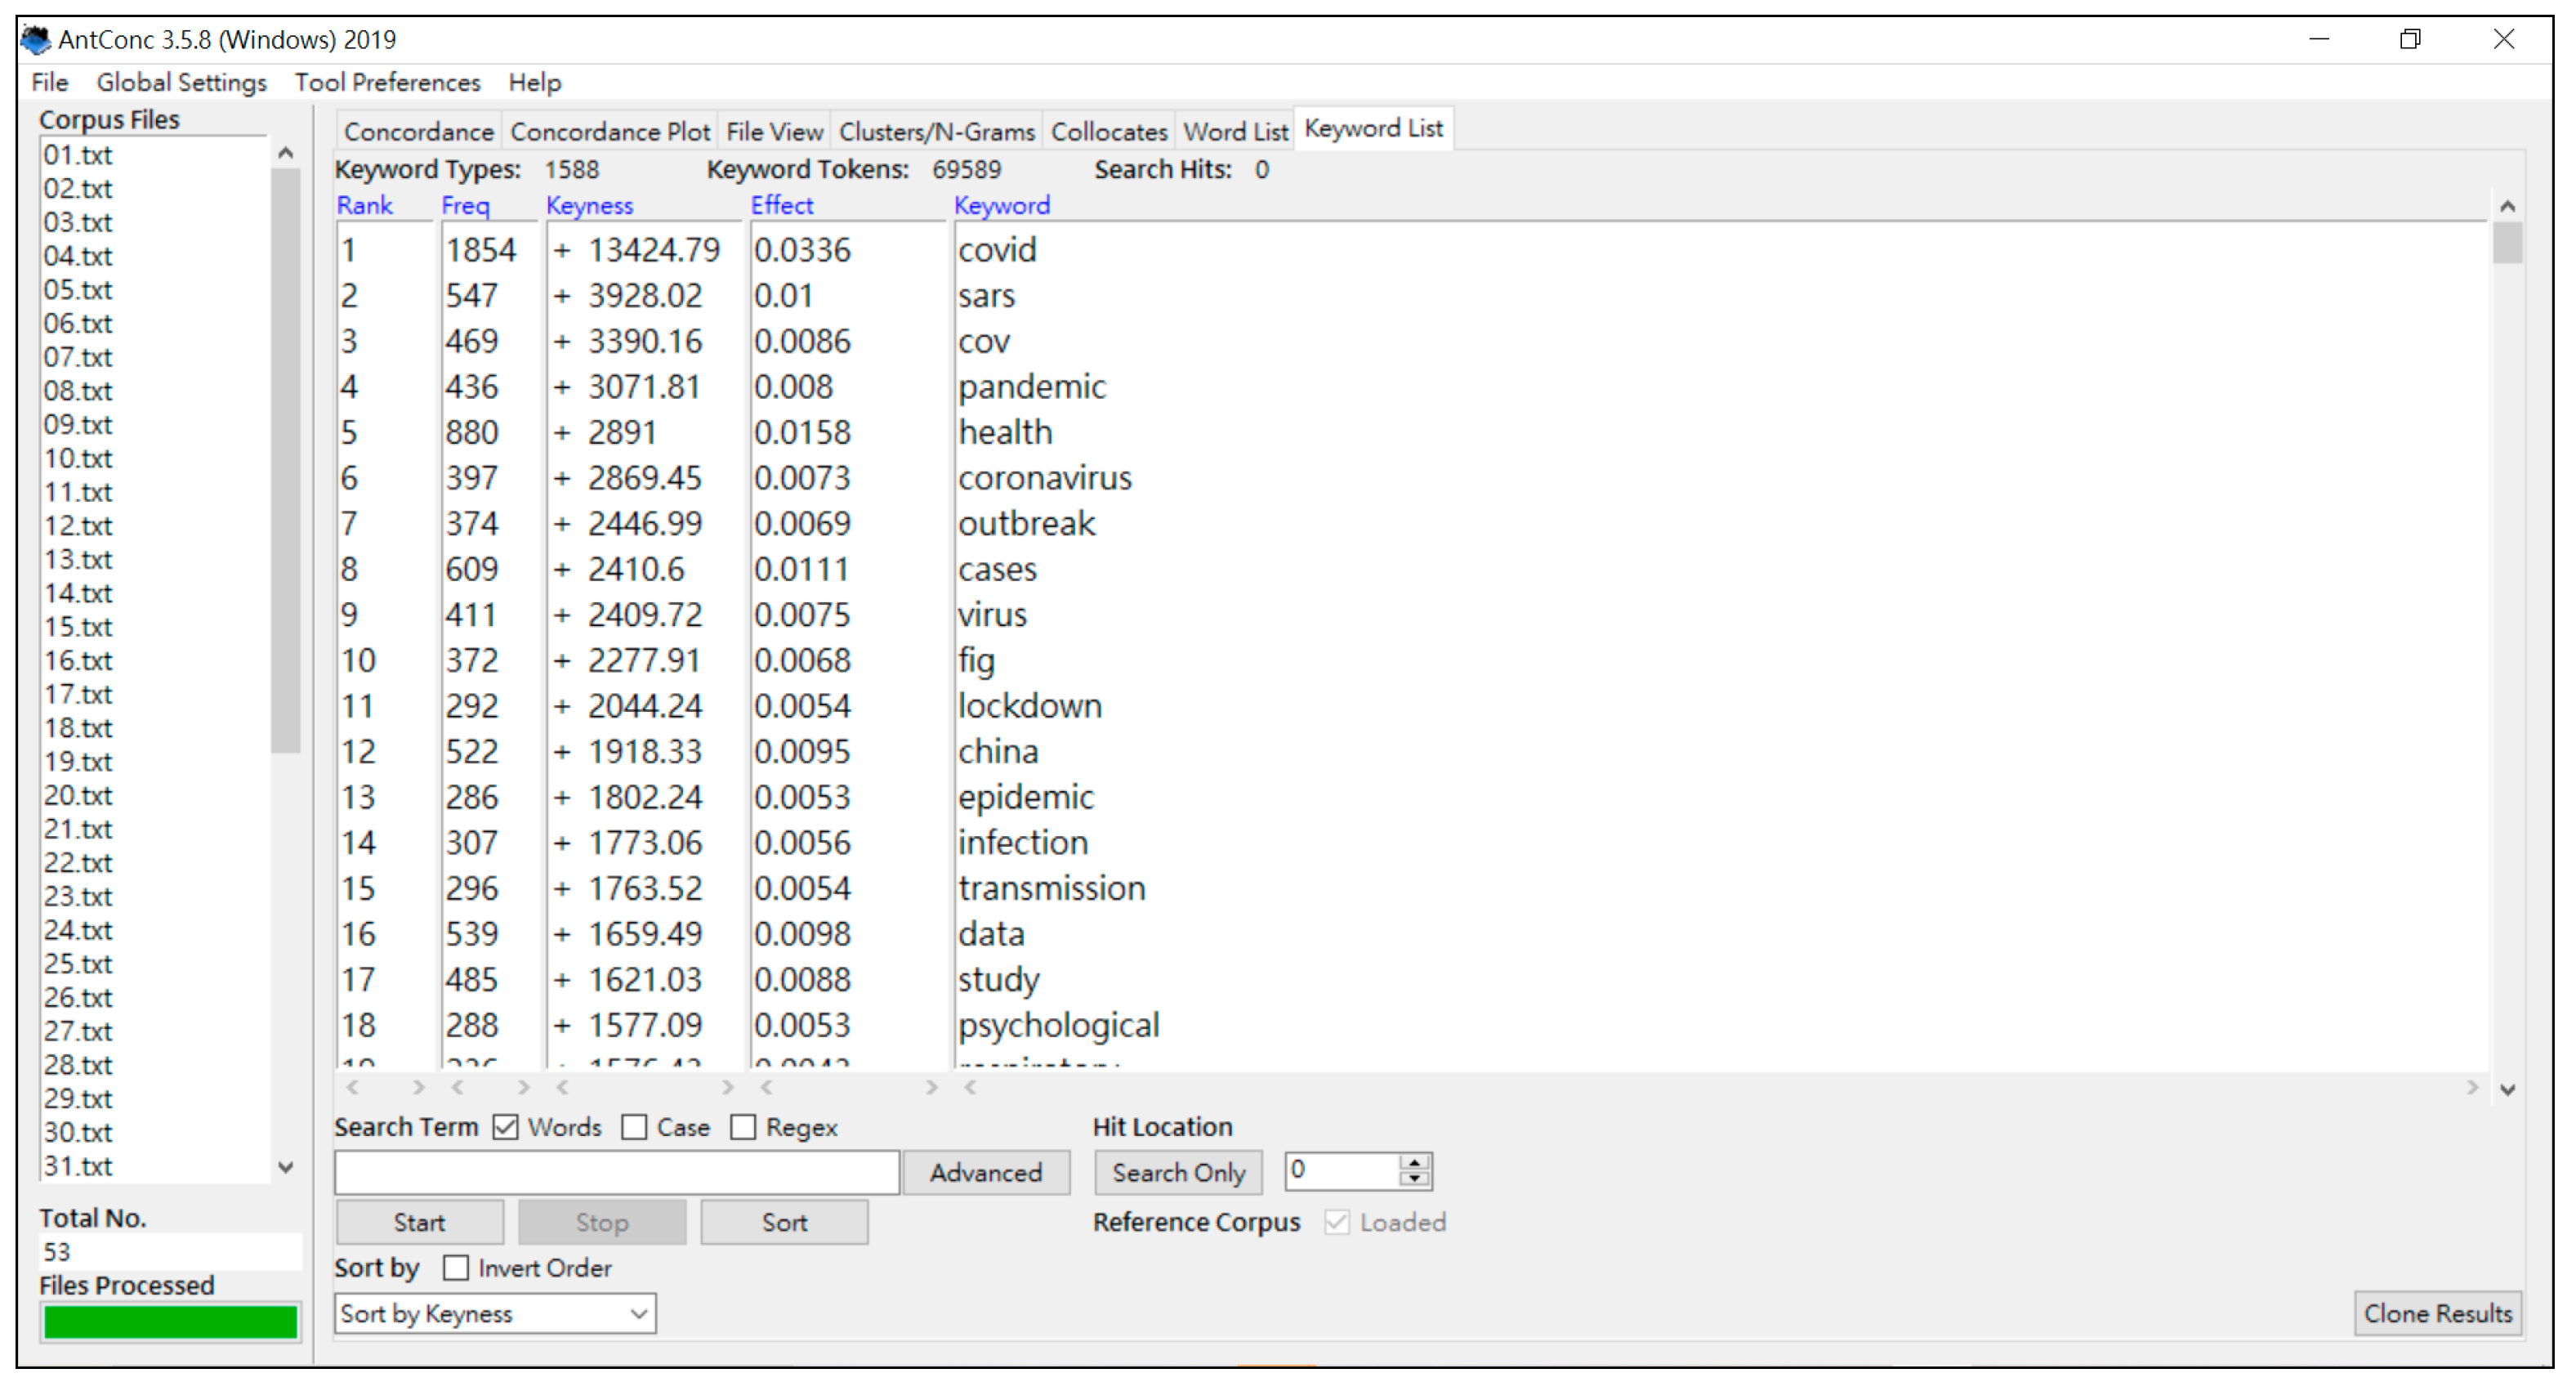This screenshot has width=2576, height=1391.
Task: Click the Sort button
Action: (784, 1223)
